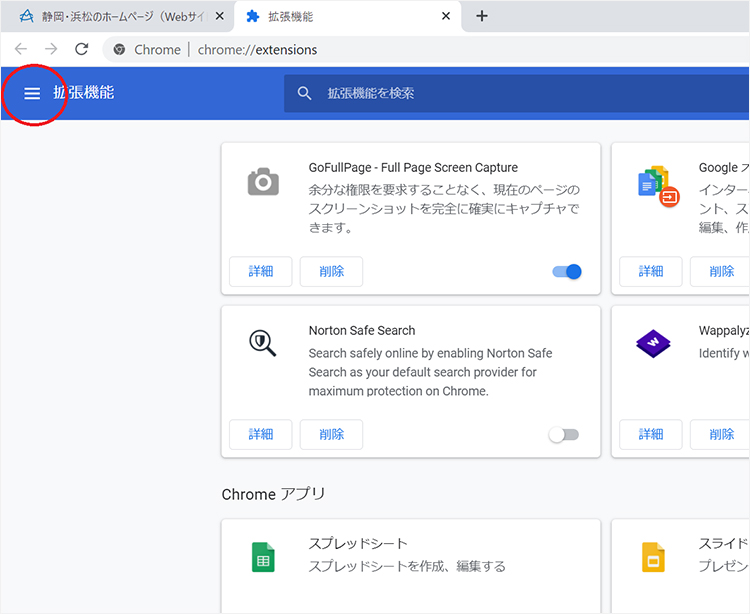Click the Google Docs Offline icon

pyautogui.click(x=659, y=186)
